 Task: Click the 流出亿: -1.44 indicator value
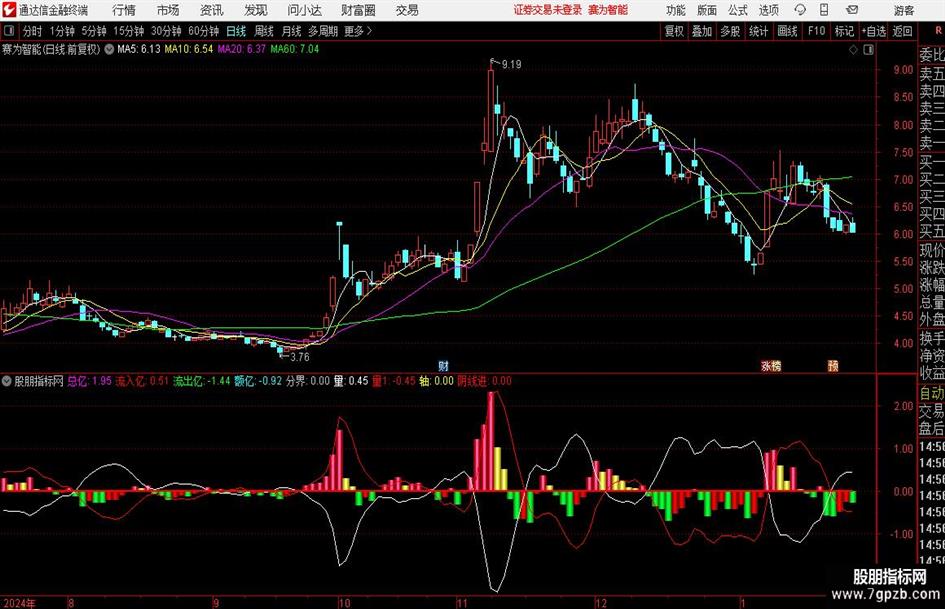point(201,381)
